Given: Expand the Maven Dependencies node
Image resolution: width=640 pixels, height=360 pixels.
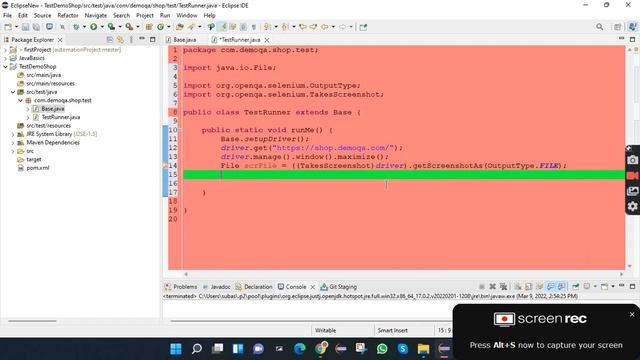Looking at the screenshot, I should coord(13,143).
